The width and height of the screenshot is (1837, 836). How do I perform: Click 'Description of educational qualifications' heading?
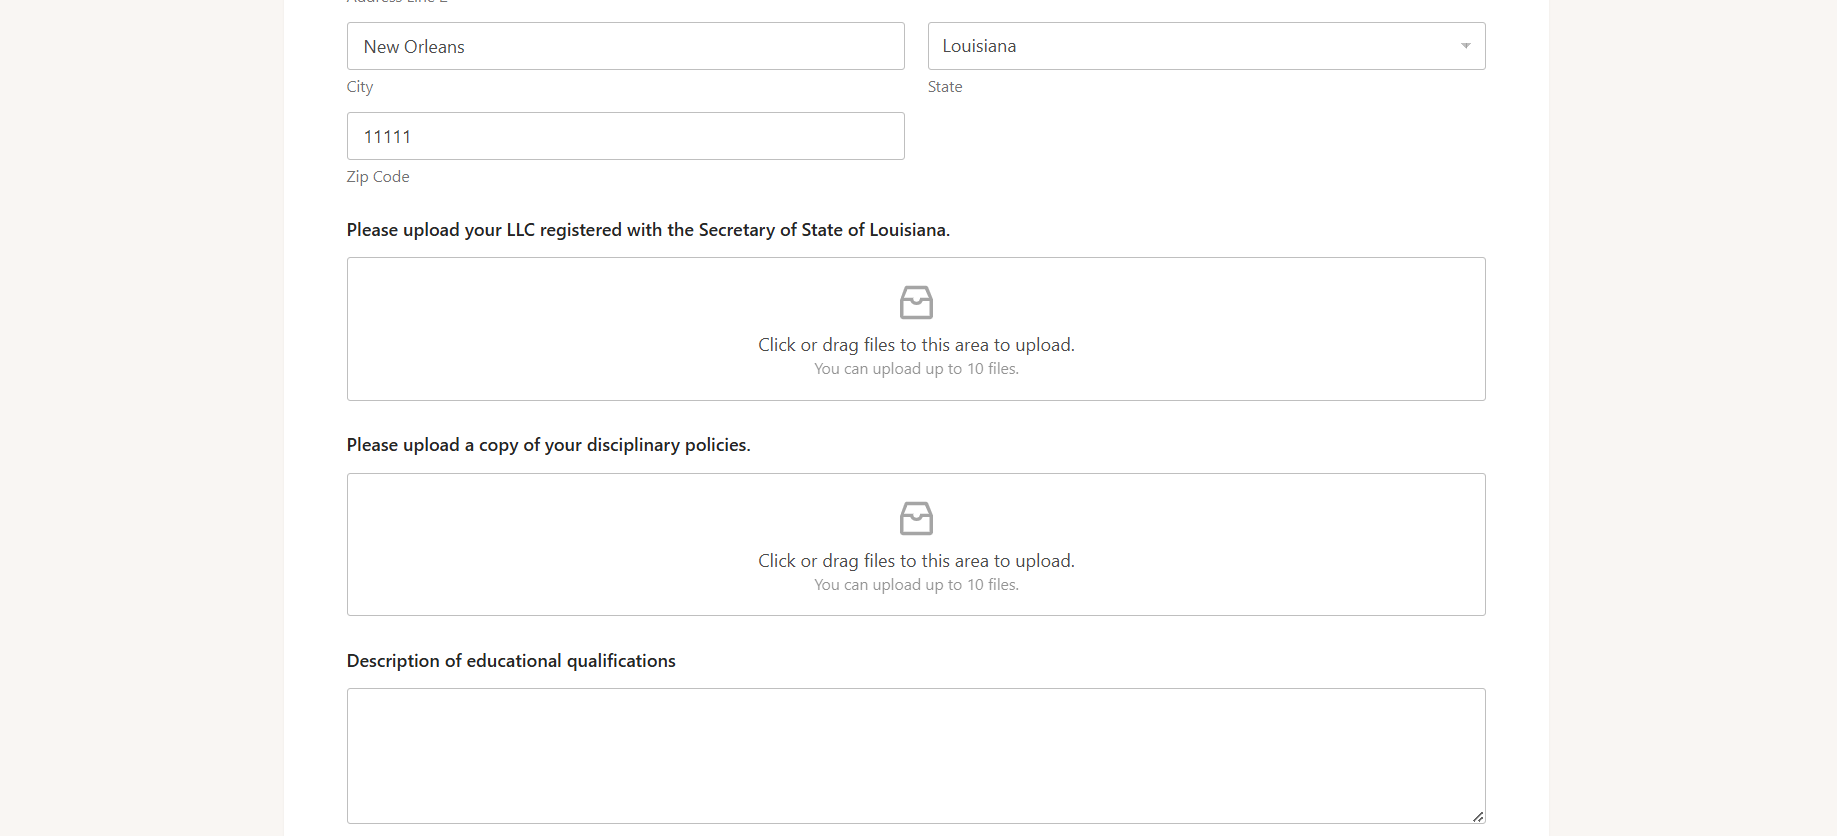511,661
